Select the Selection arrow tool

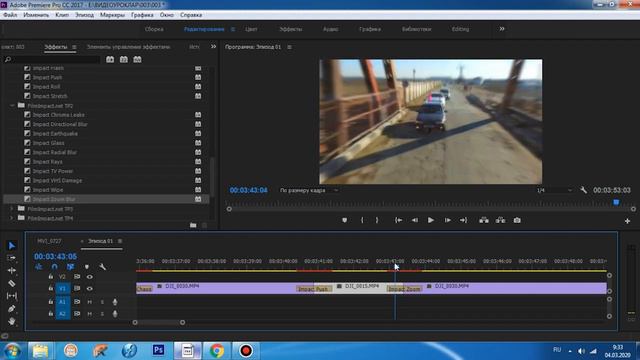(11, 245)
